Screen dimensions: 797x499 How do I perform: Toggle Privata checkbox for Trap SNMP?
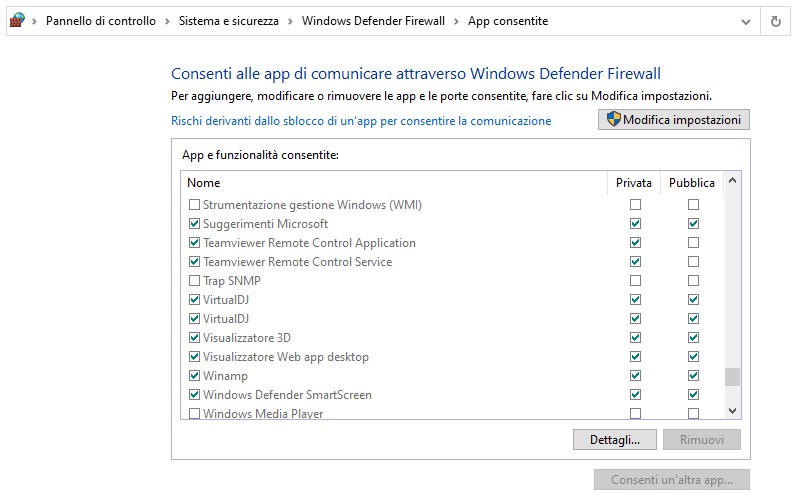635,281
